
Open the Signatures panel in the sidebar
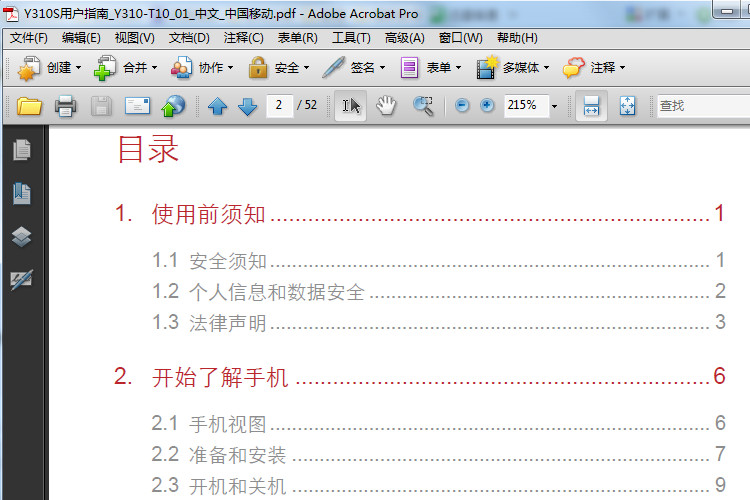click(22, 279)
